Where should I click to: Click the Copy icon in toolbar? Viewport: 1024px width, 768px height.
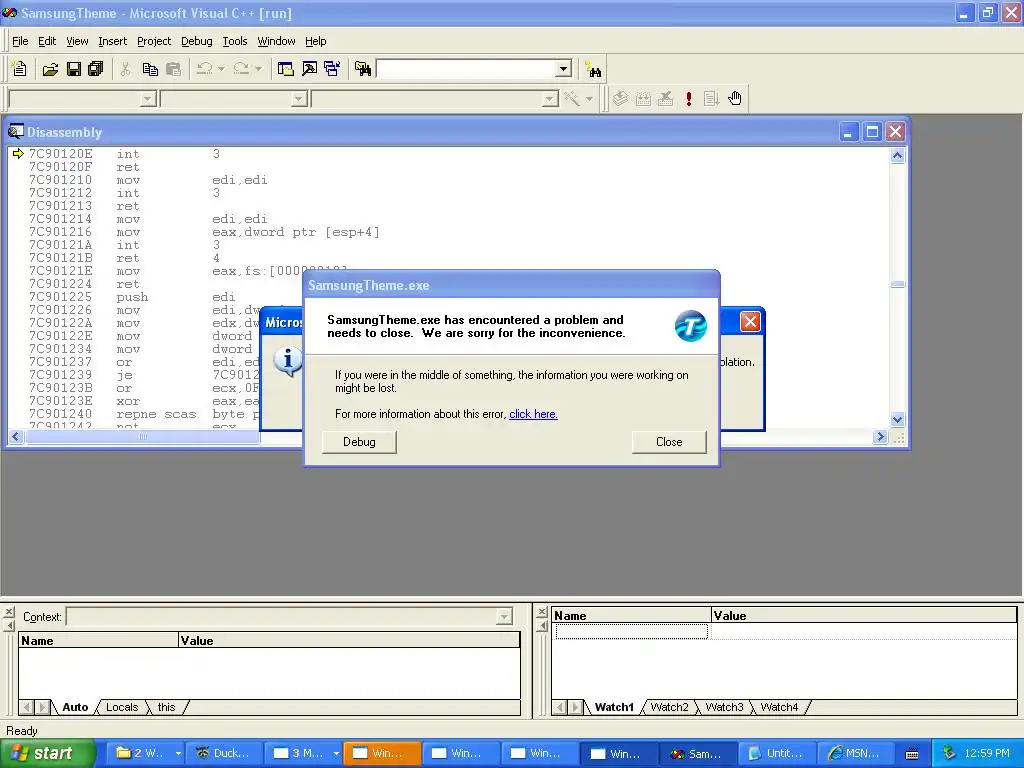150,69
